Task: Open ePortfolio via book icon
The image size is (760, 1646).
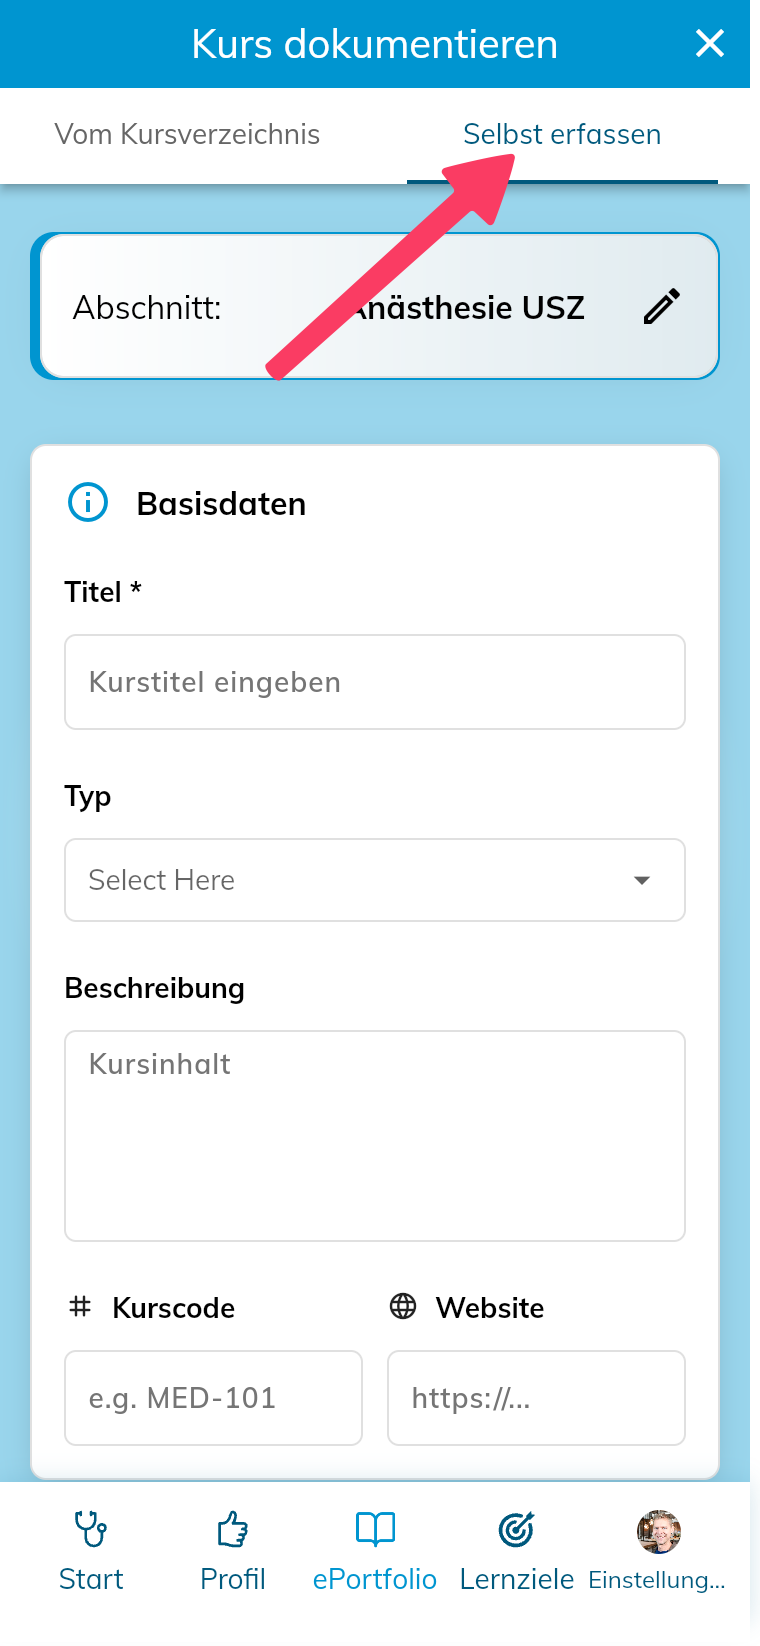Action: [375, 1529]
